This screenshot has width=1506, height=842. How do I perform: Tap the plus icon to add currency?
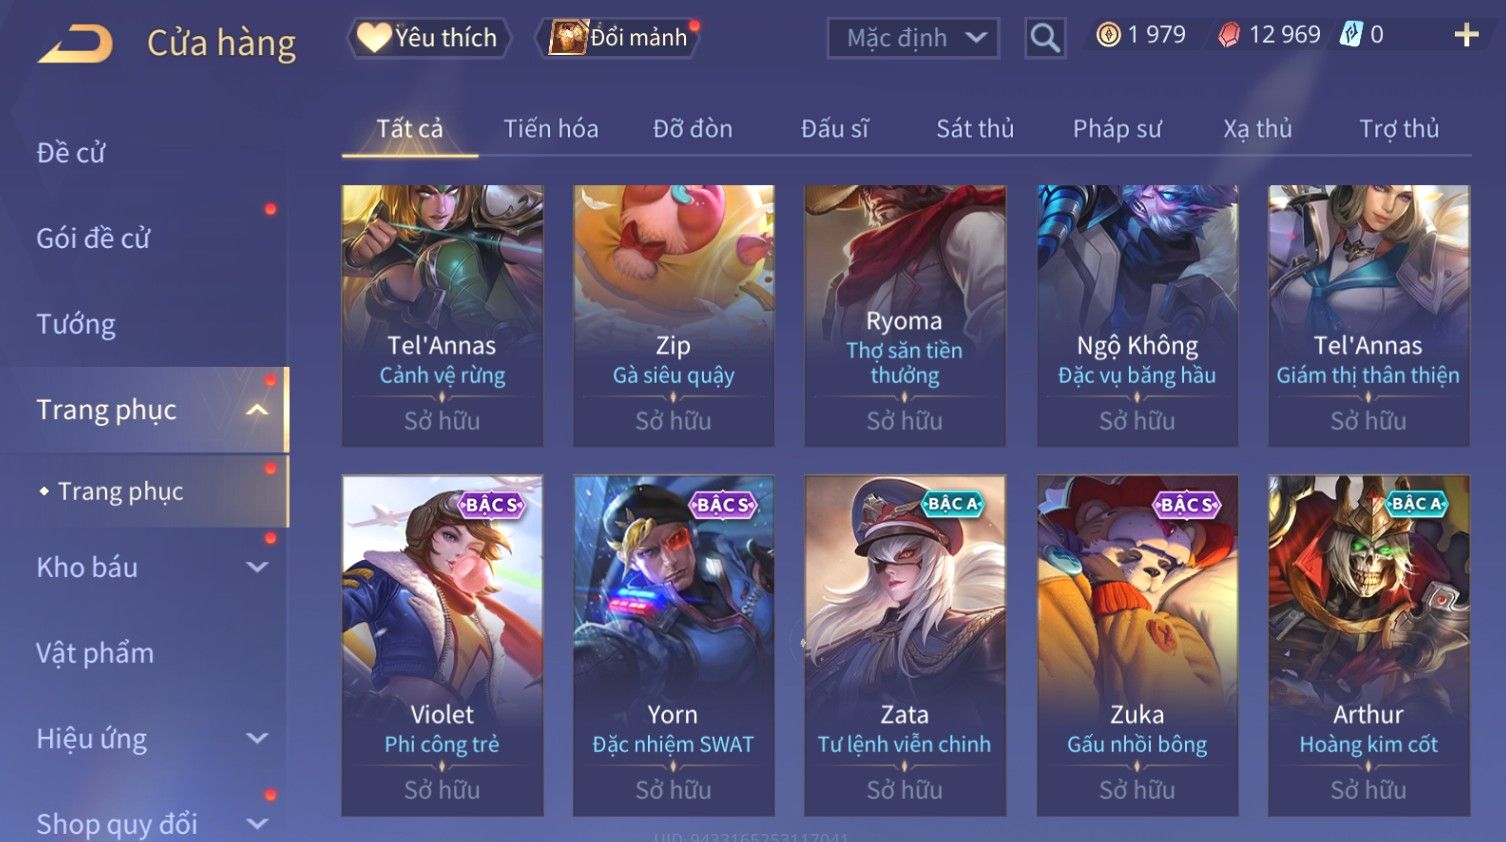1466,36
